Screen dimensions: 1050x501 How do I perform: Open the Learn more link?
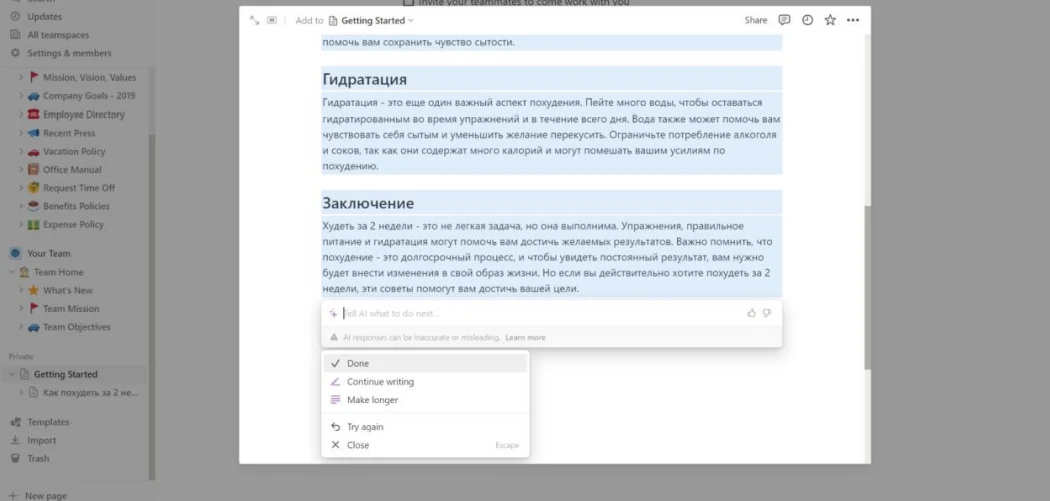click(525, 338)
